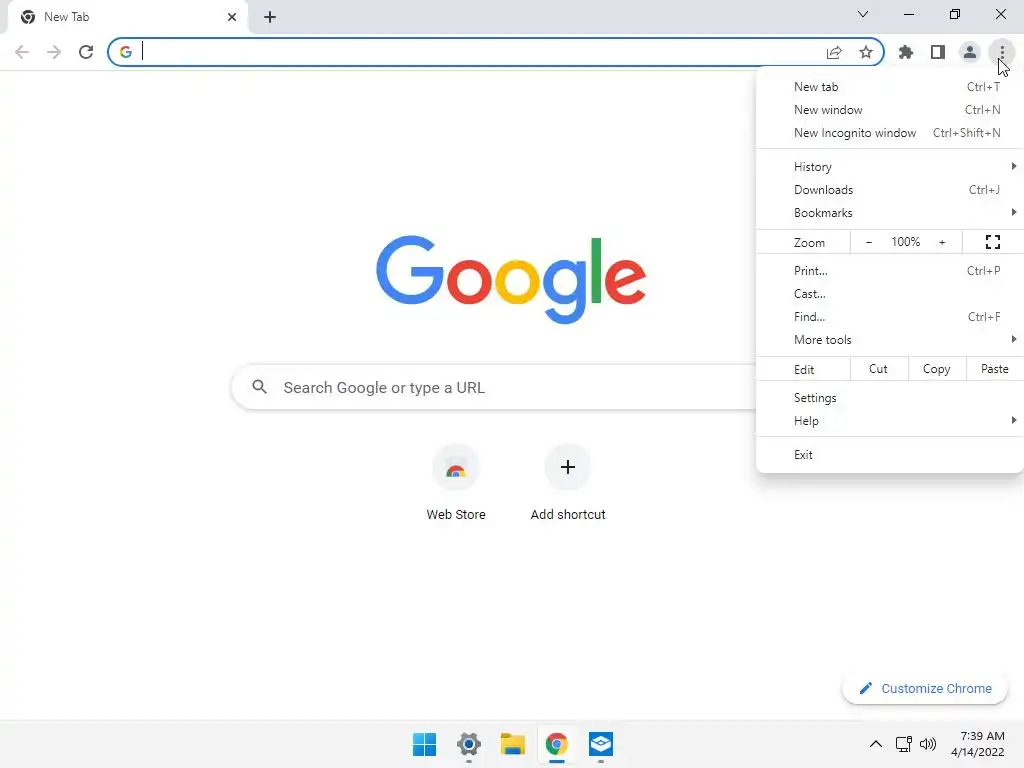Select New window menu item

[889, 110]
